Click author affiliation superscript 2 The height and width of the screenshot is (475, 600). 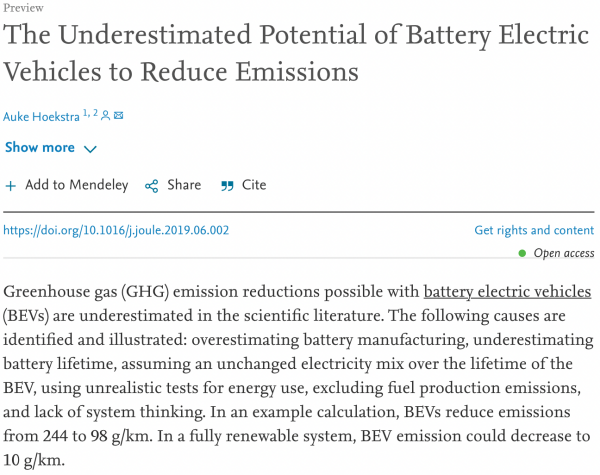coord(96,113)
